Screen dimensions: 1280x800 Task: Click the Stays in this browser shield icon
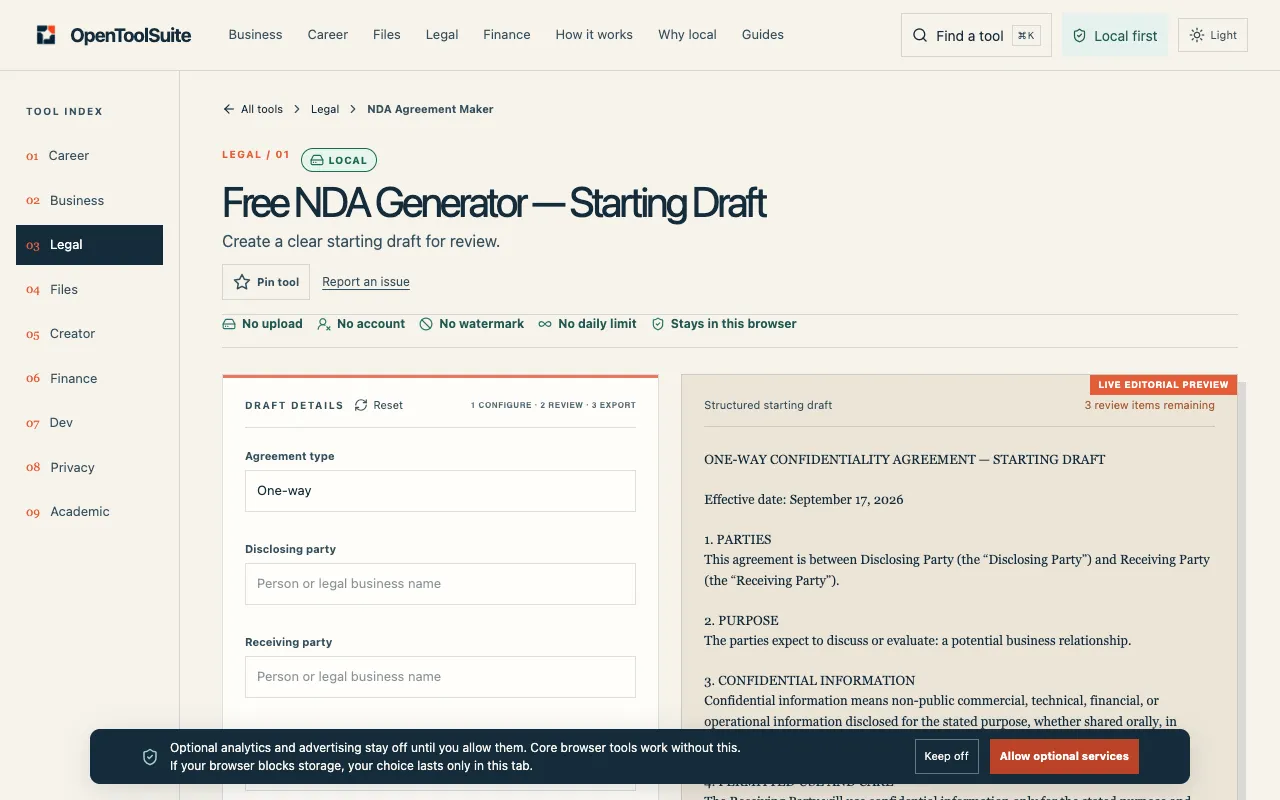point(658,324)
